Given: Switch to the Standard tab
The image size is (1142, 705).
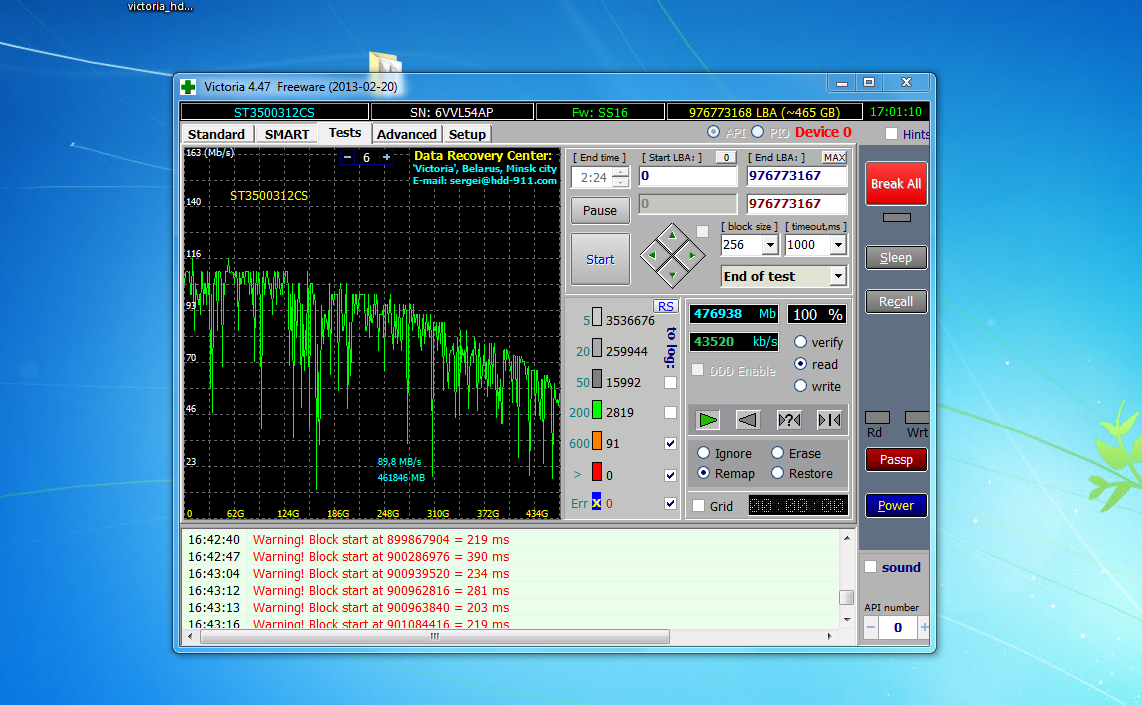Looking at the screenshot, I should (x=216, y=134).
